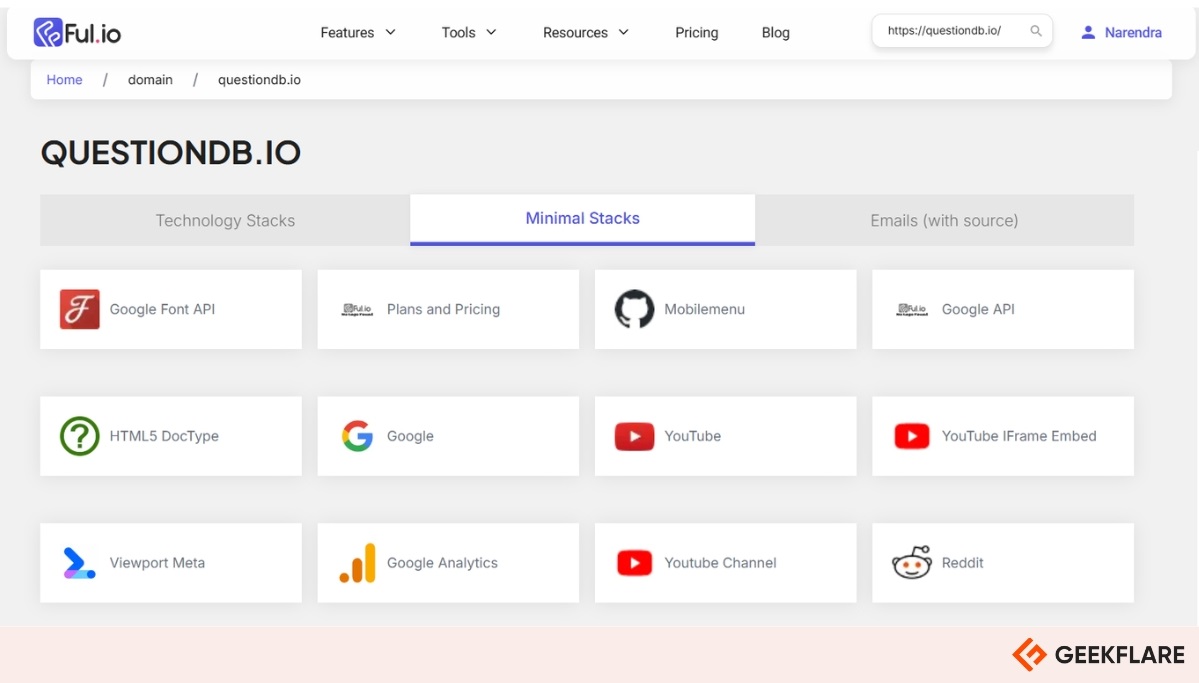Click the YouTube card label text

coord(692,436)
